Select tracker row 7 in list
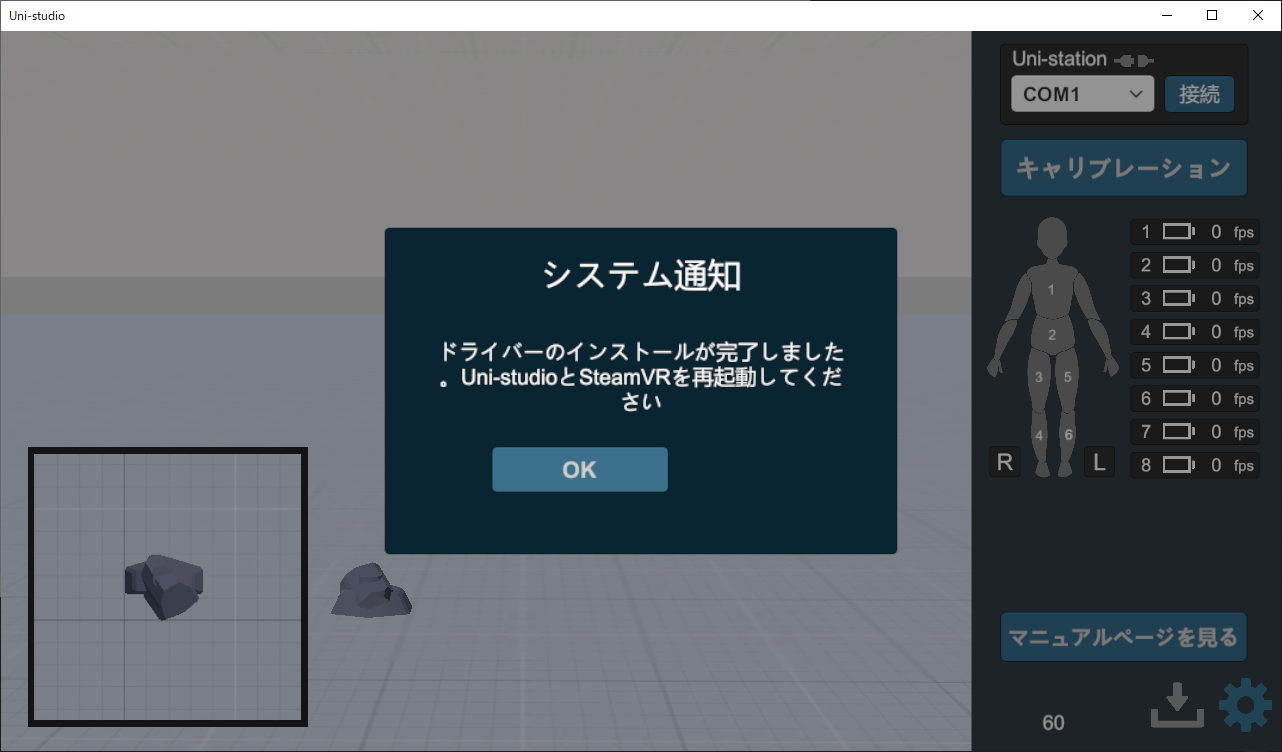This screenshot has width=1282, height=752. coord(1194,432)
